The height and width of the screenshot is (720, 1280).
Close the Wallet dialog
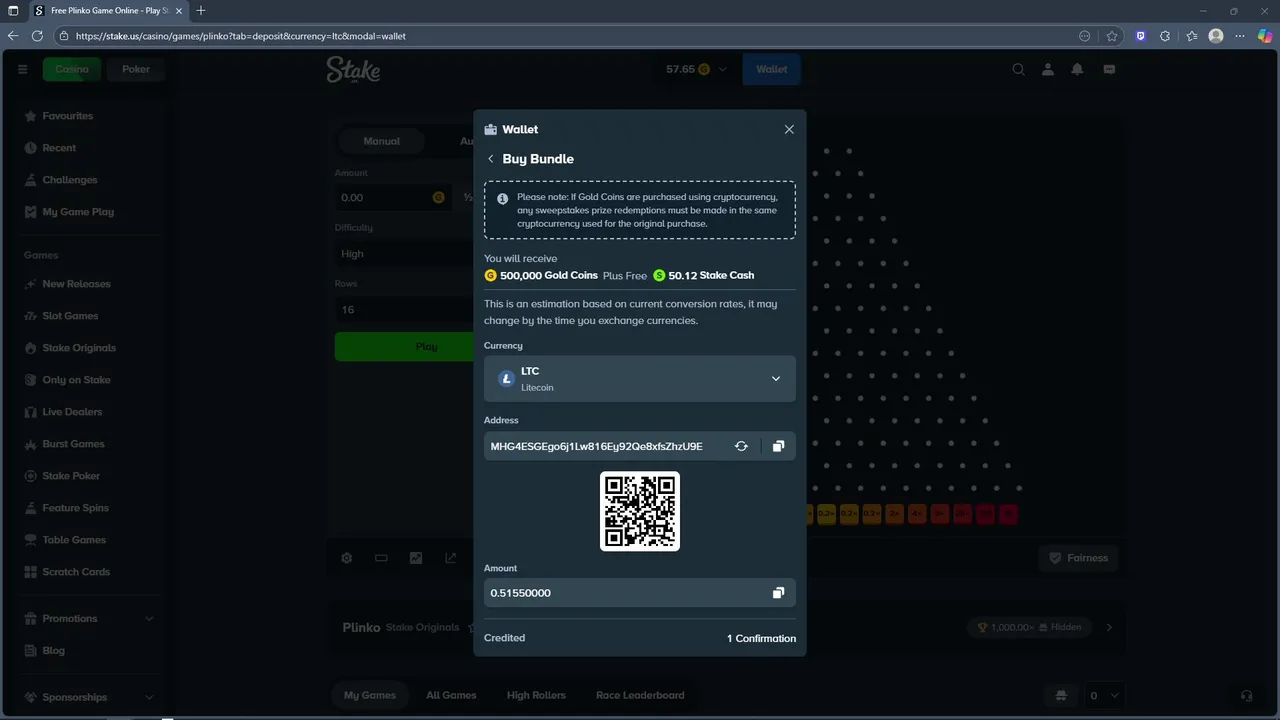click(x=789, y=129)
